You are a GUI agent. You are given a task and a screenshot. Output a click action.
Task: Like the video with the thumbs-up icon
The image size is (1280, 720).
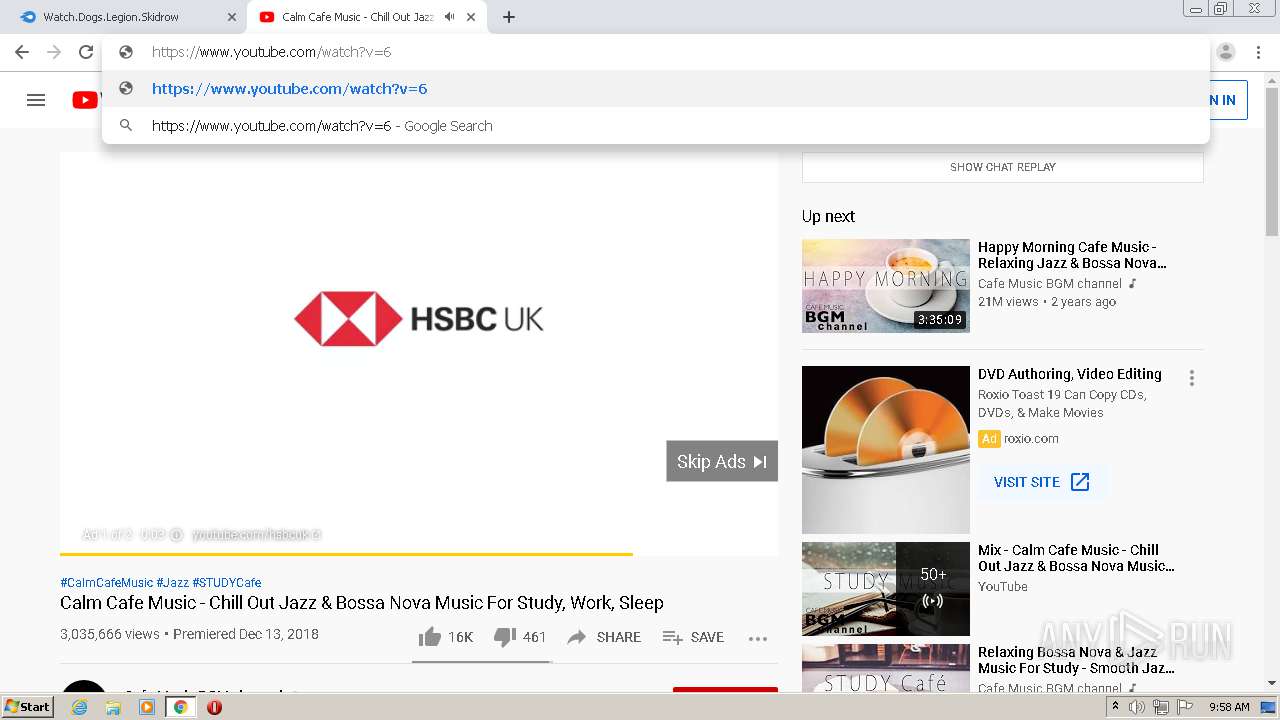(430, 637)
